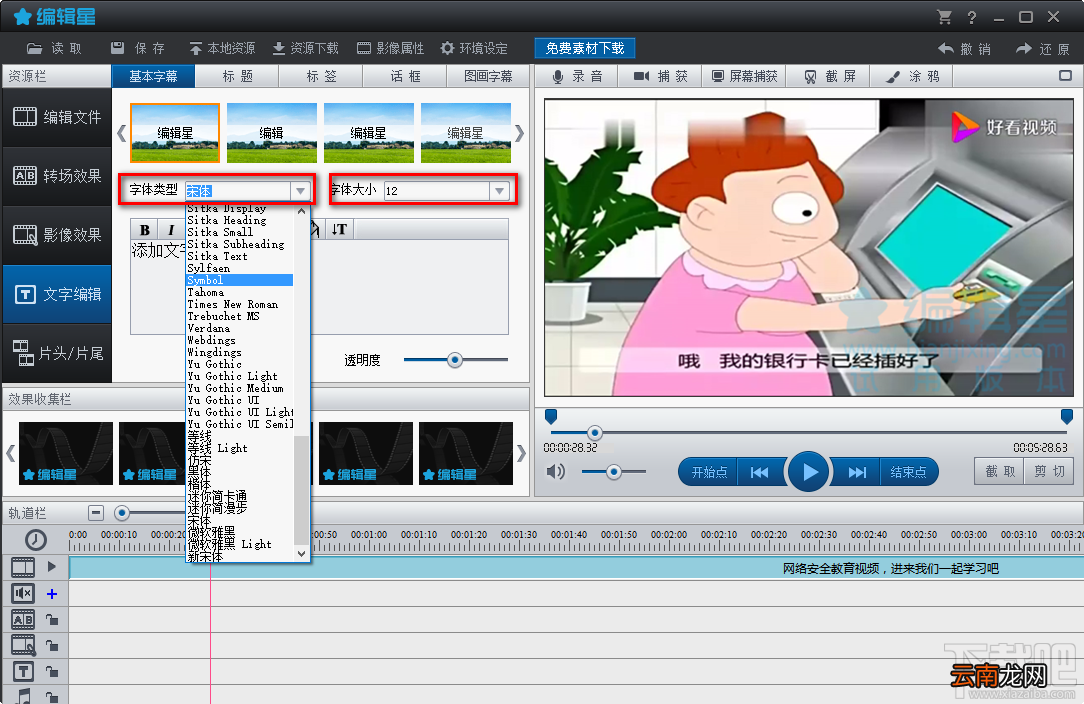This screenshot has height=704, width=1084.
Task: Open the 字体大小 font size dropdown arrow
Action: click(x=499, y=191)
